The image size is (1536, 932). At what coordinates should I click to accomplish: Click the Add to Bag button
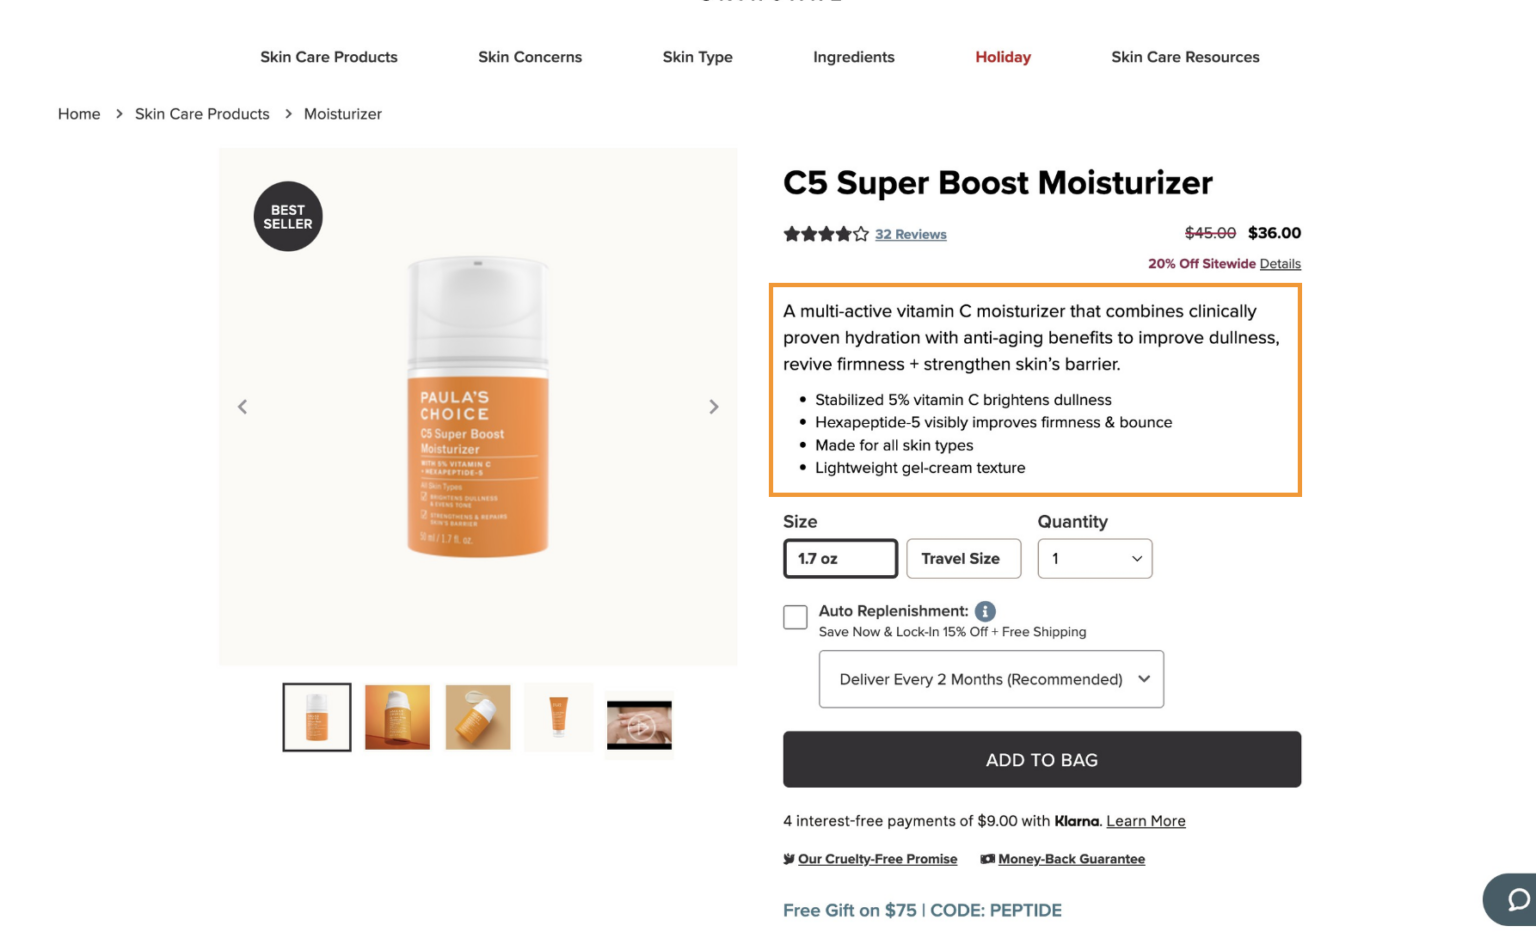[x=1042, y=760]
